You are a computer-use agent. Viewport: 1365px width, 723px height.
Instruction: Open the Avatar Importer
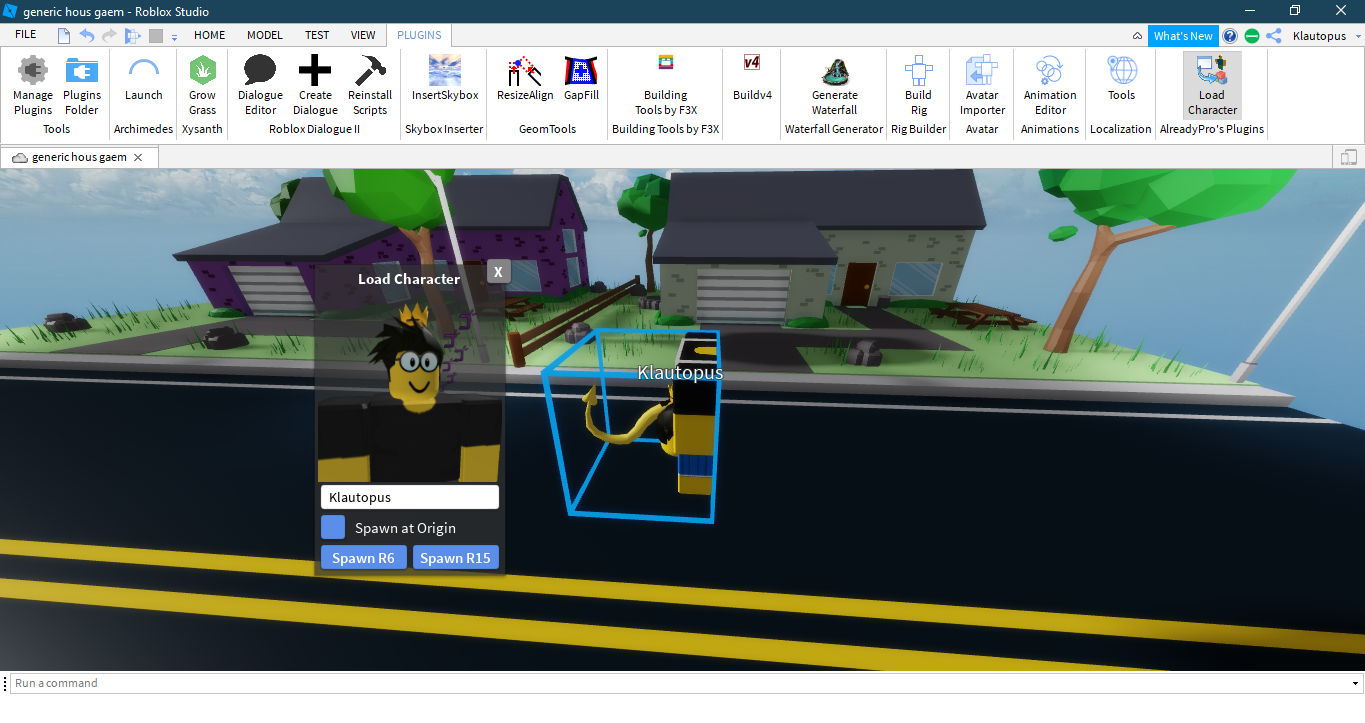tap(982, 86)
